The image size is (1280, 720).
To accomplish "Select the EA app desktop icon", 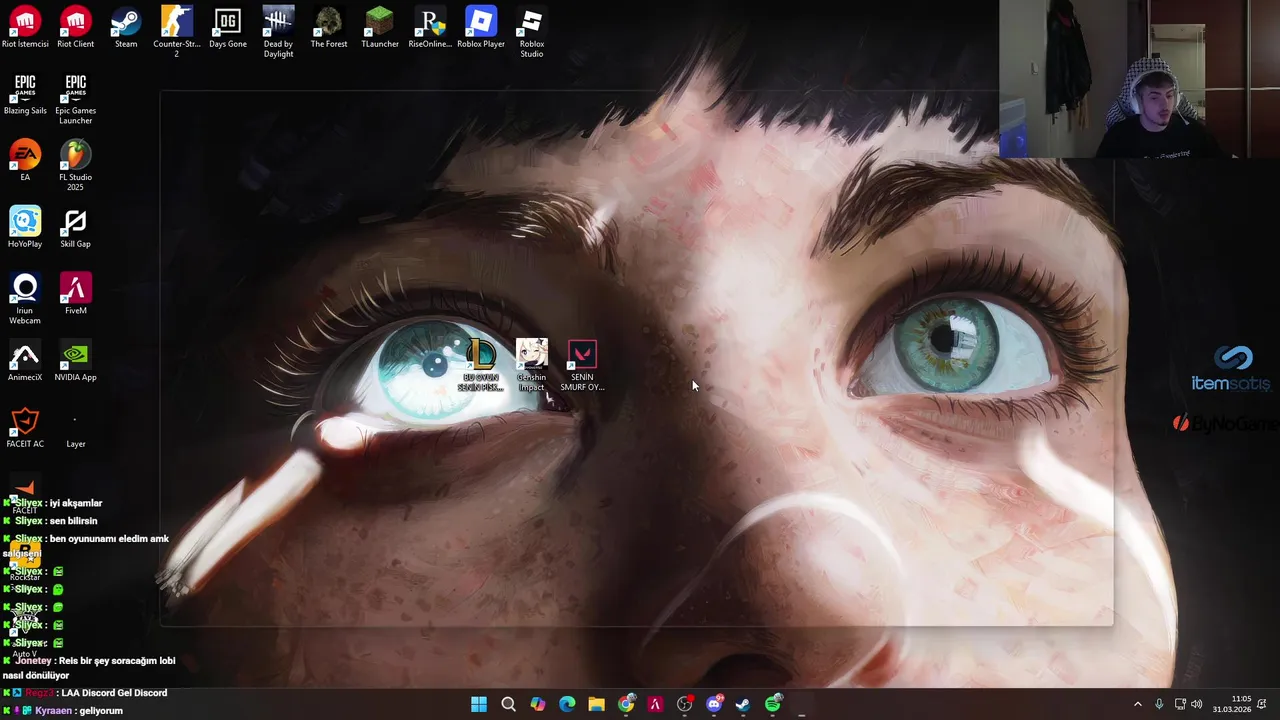I will 25,161.
